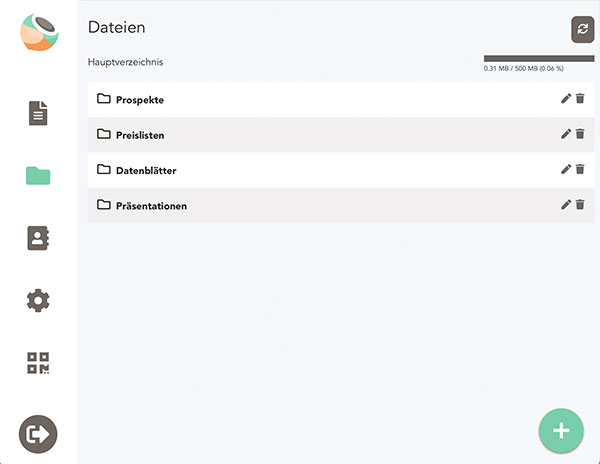
Task: Click the app logo at top left
Action: pyautogui.click(x=39, y=33)
